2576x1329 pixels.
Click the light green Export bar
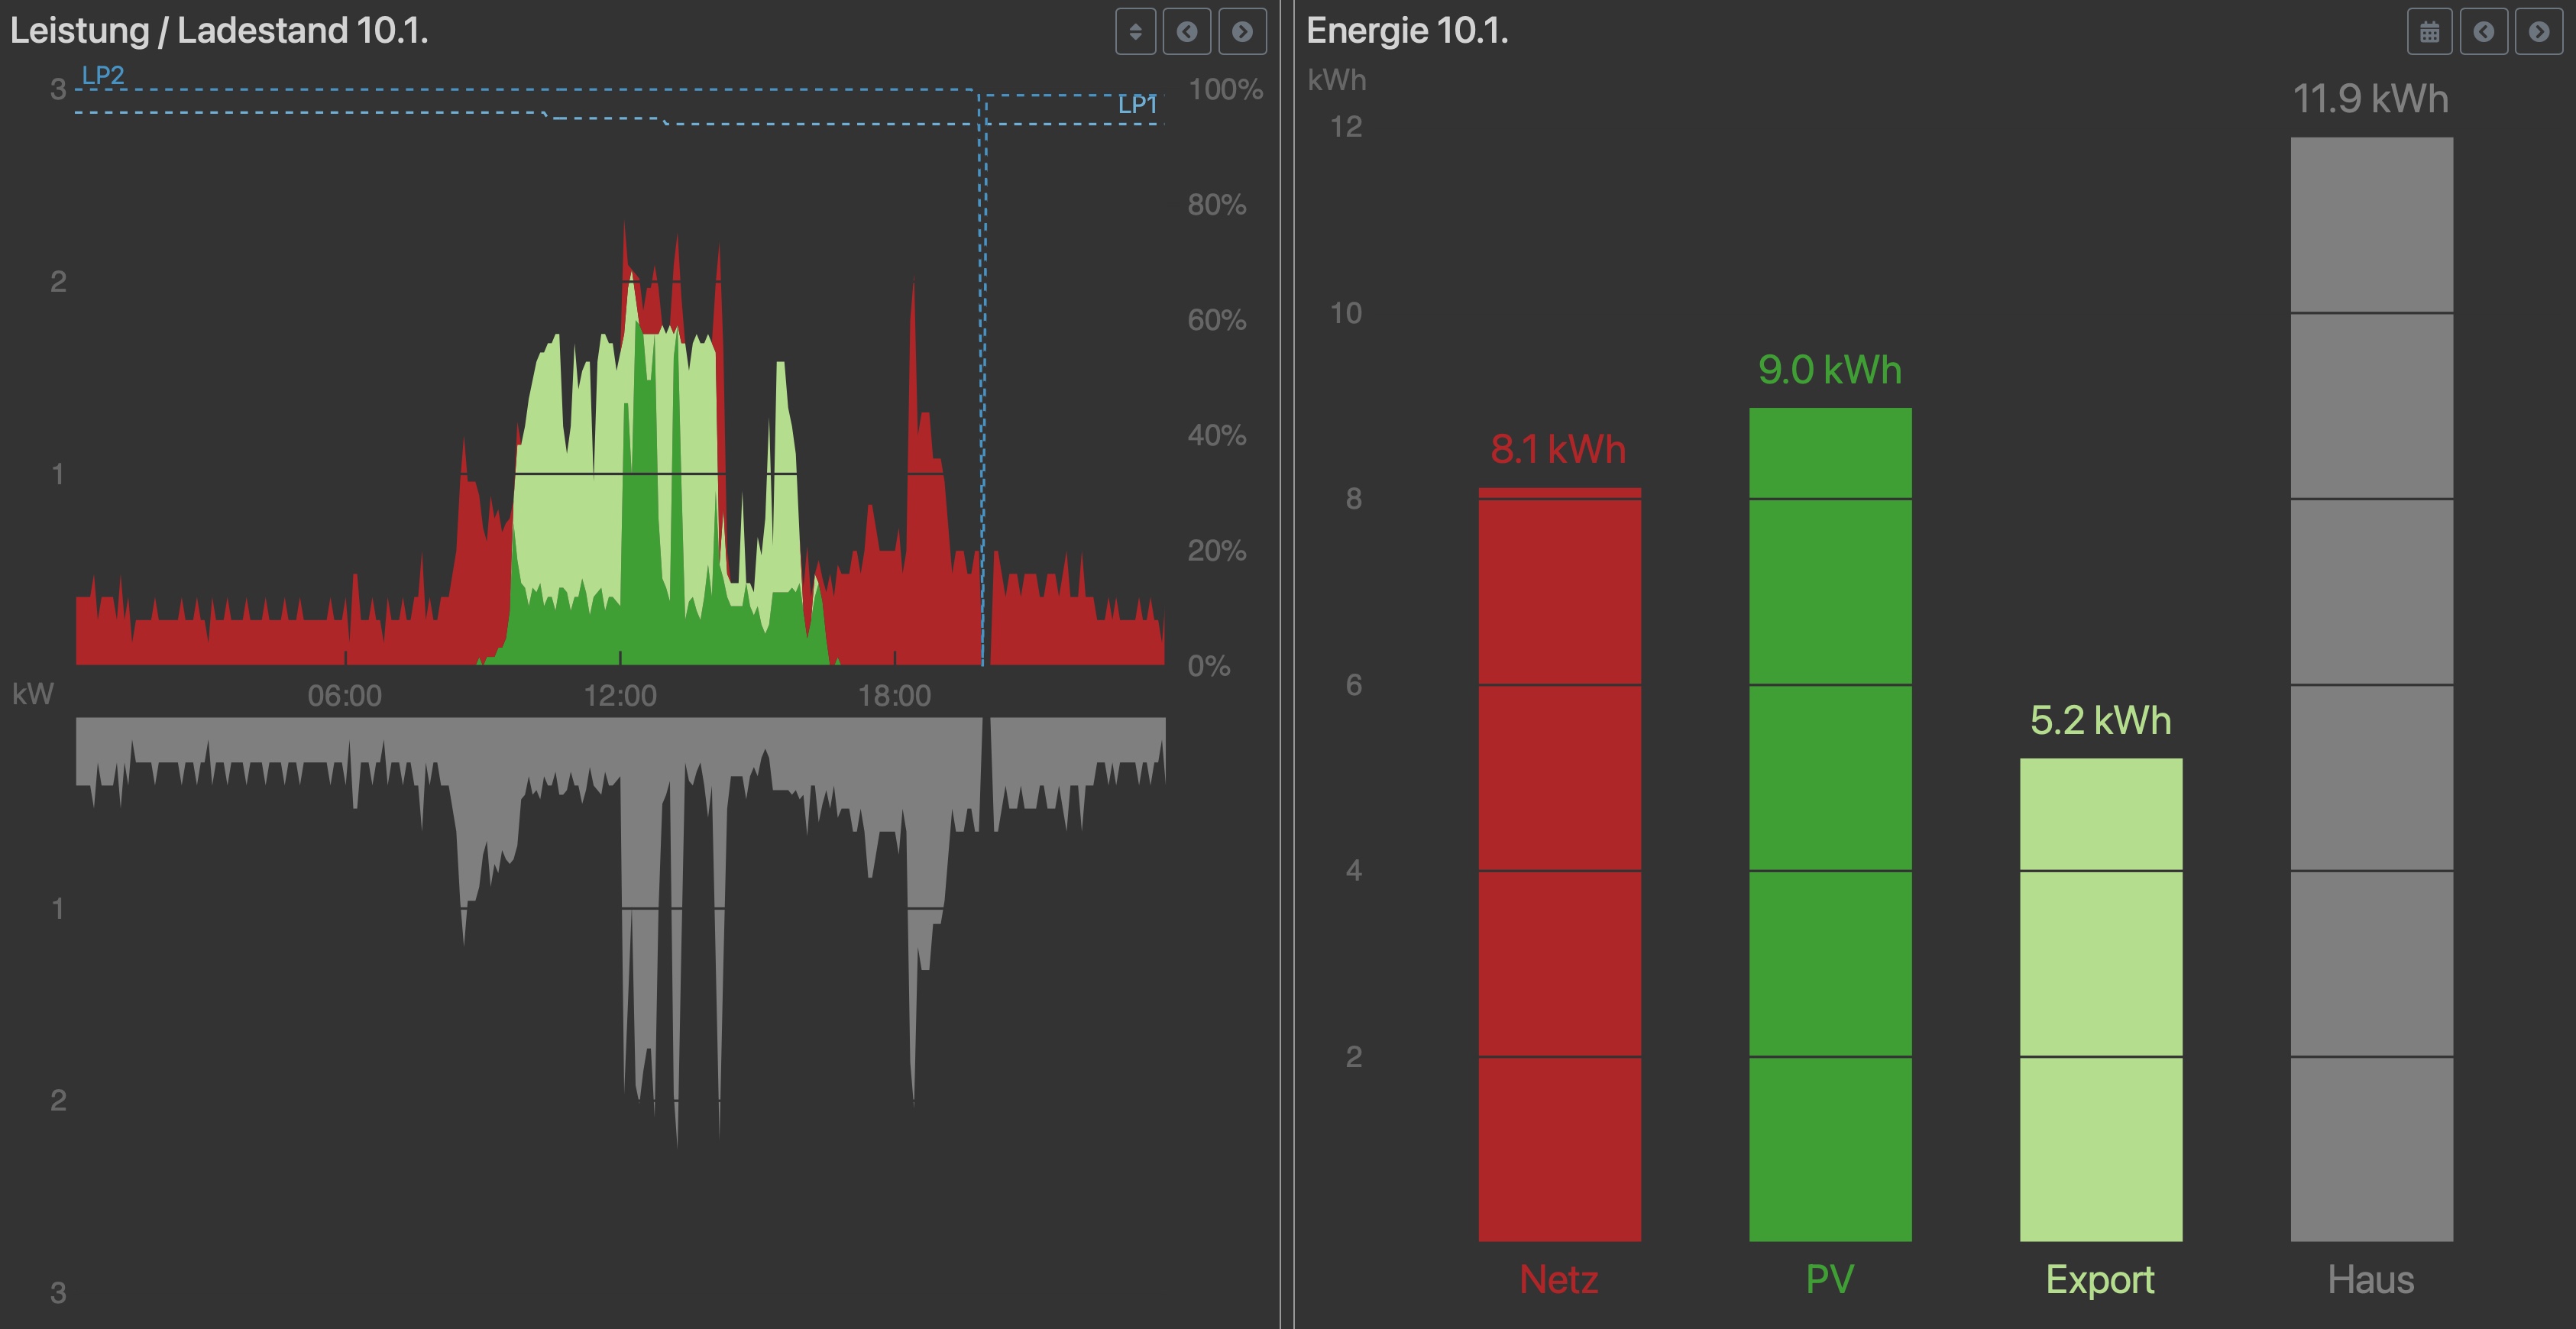pos(2100,999)
